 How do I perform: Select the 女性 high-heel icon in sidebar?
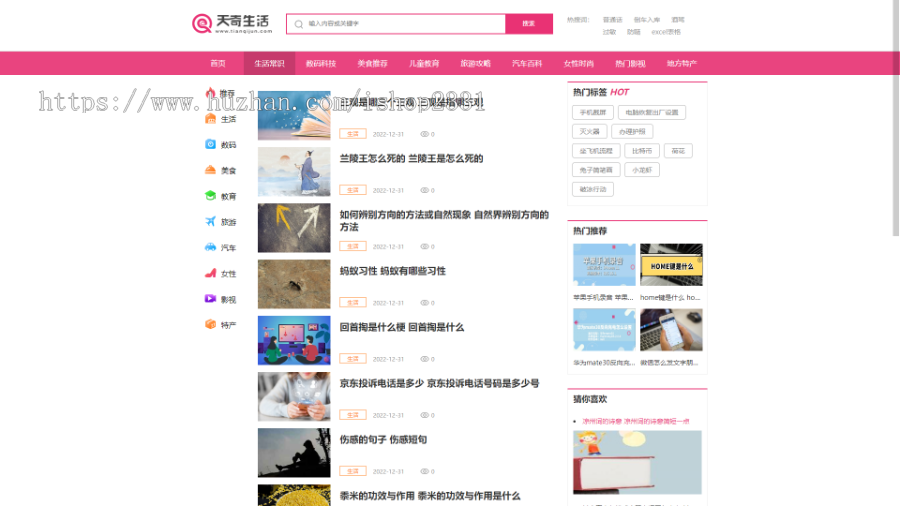(210, 273)
